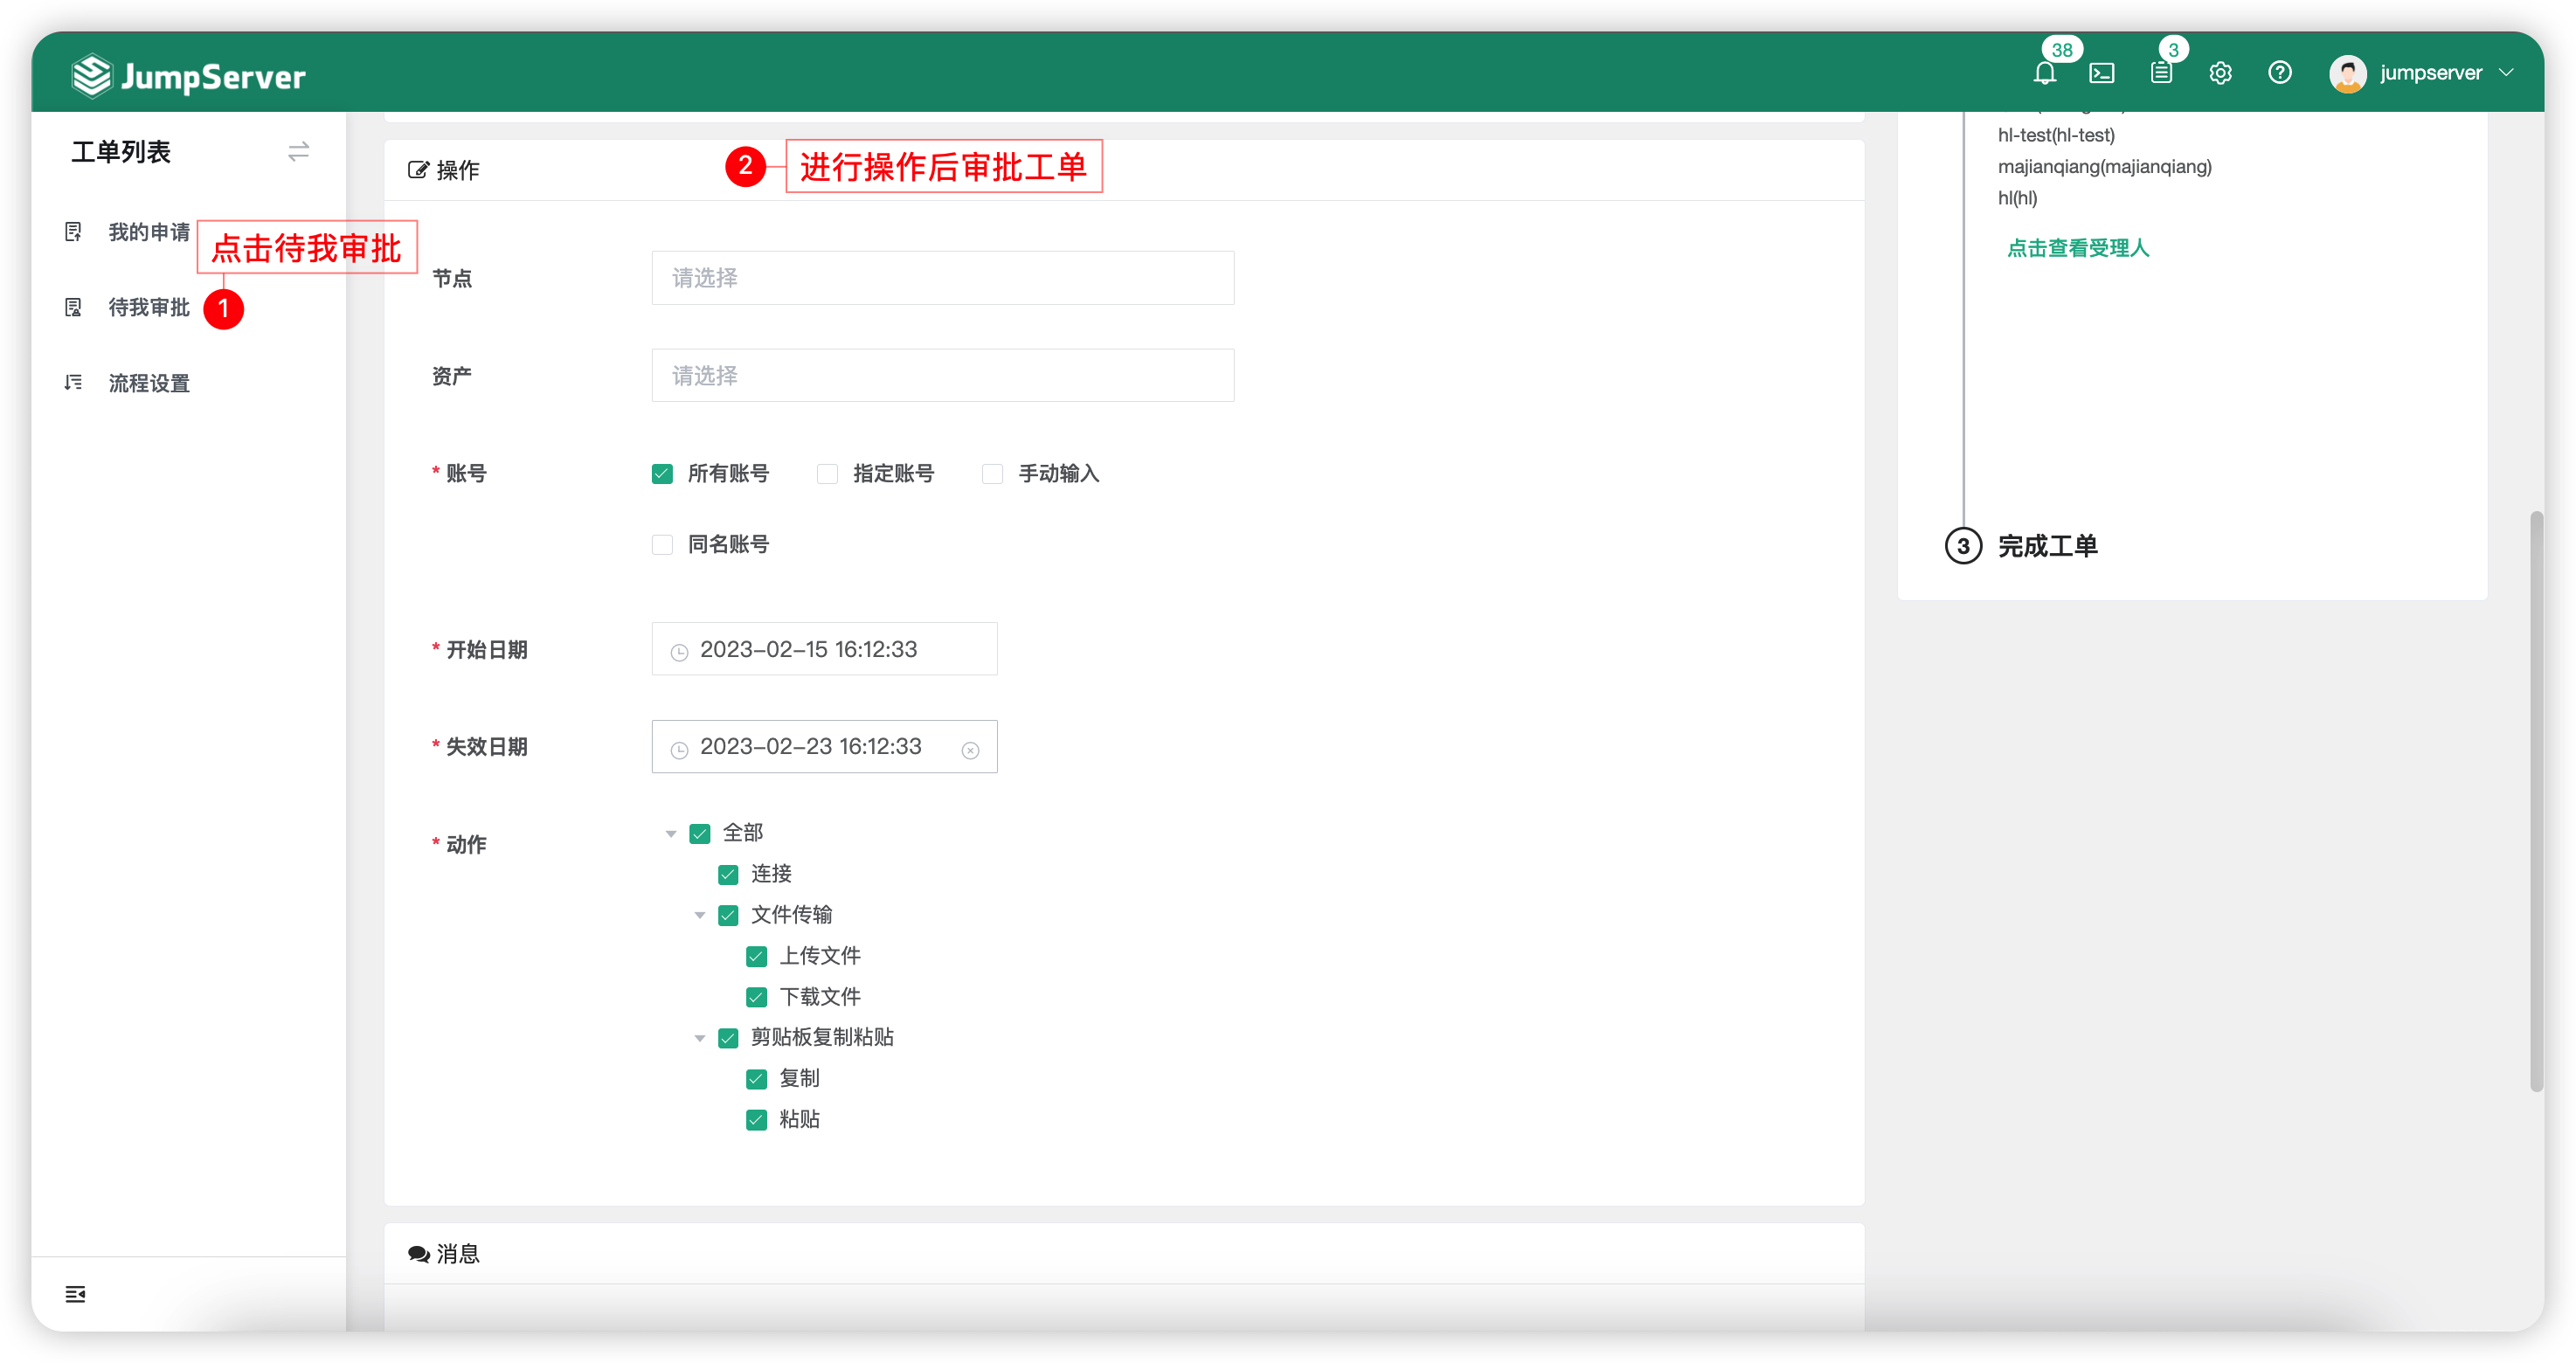2576x1363 pixels.
Task: Click the jumpserver user avatar
Action: pos(2347,73)
